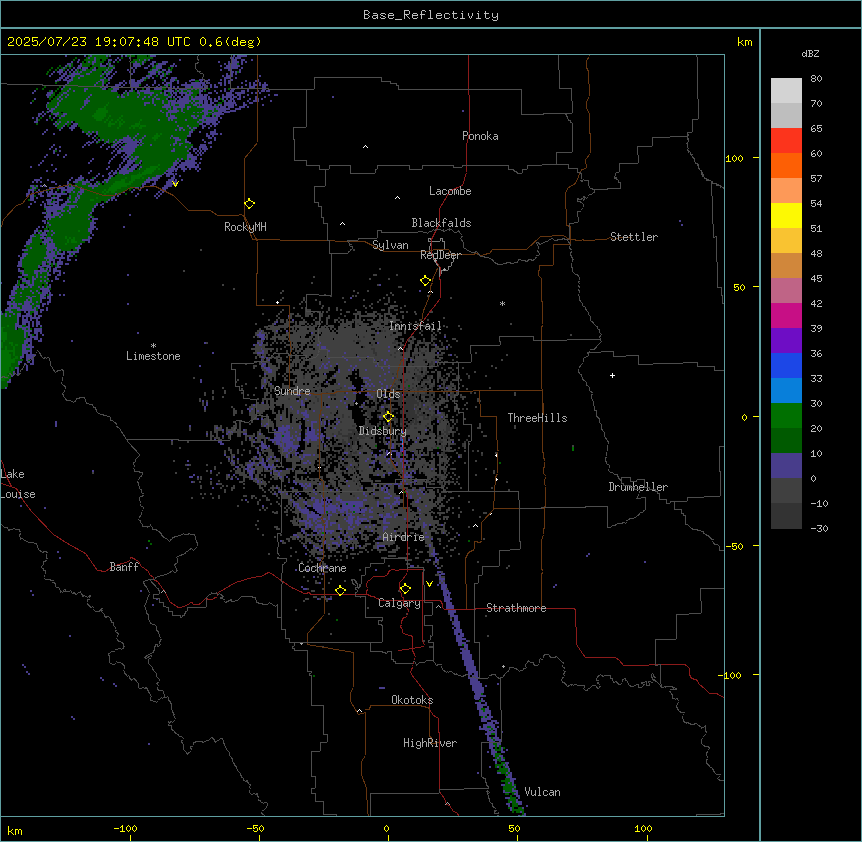Select the yellow diamond marker below Cochrane
The height and width of the screenshot is (842, 862).
coord(340,590)
